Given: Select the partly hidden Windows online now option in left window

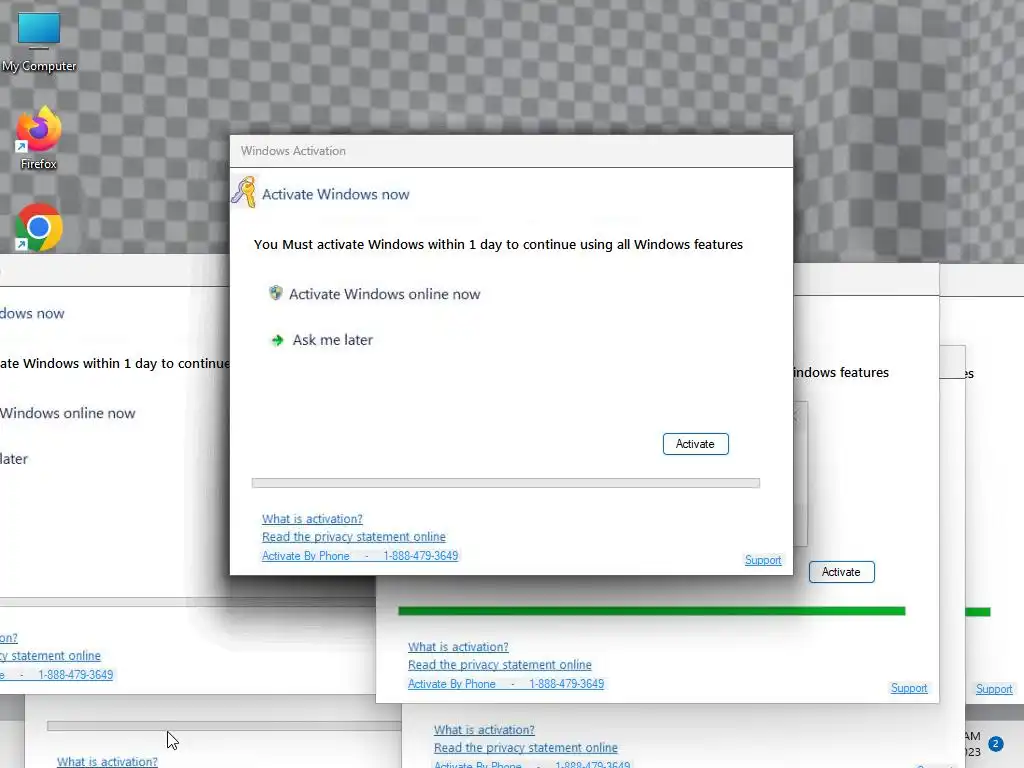Looking at the screenshot, I should point(67,413).
